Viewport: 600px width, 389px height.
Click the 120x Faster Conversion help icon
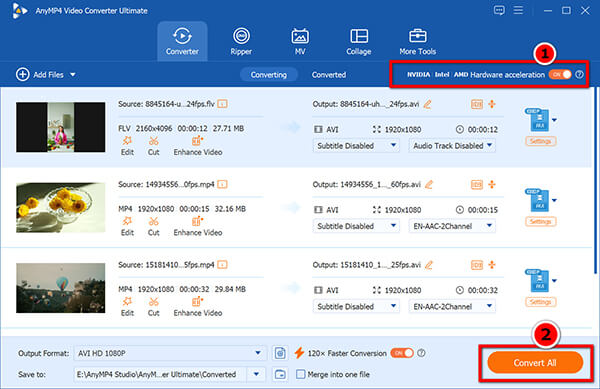pos(421,353)
